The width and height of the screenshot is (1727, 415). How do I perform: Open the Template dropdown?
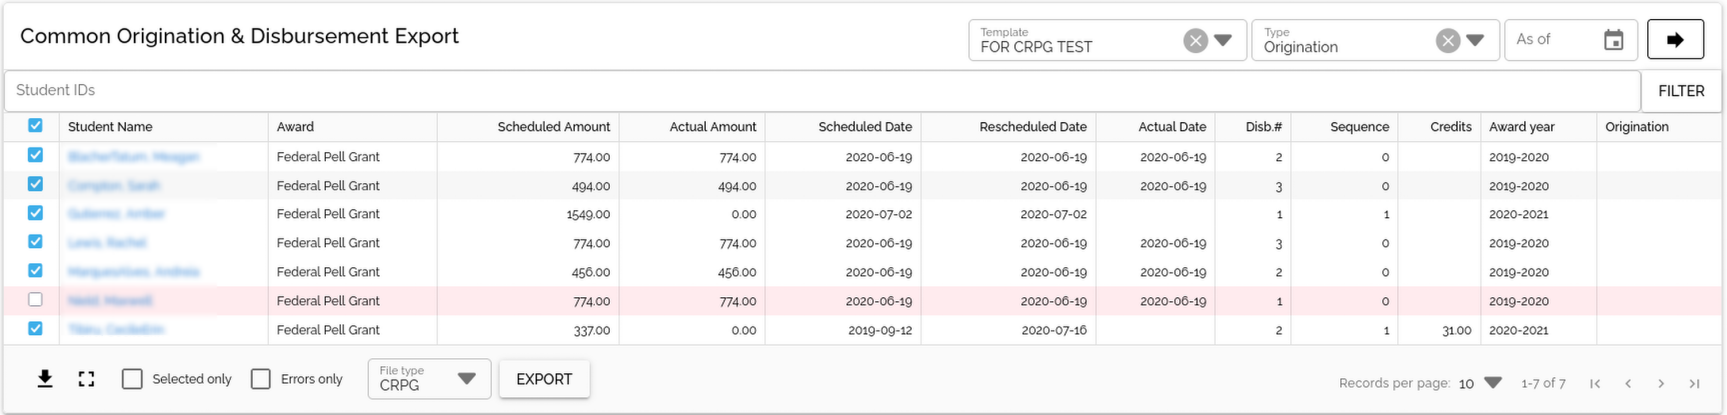pyautogui.click(x=1223, y=41)
